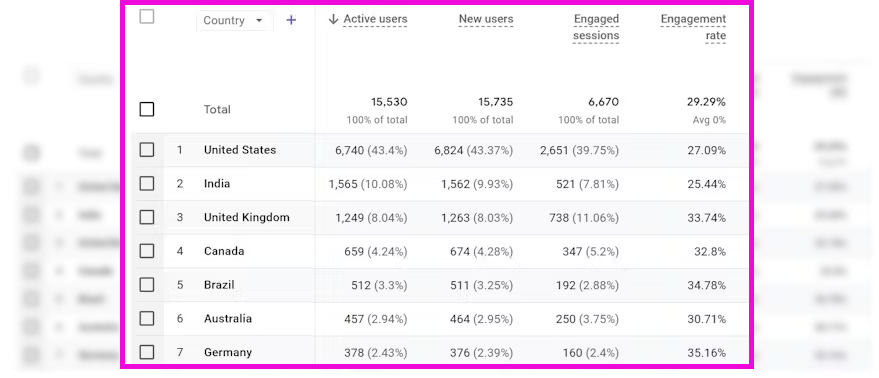
Task: Click the plus icon to add dimension
Action: click(x=291, y=20)
